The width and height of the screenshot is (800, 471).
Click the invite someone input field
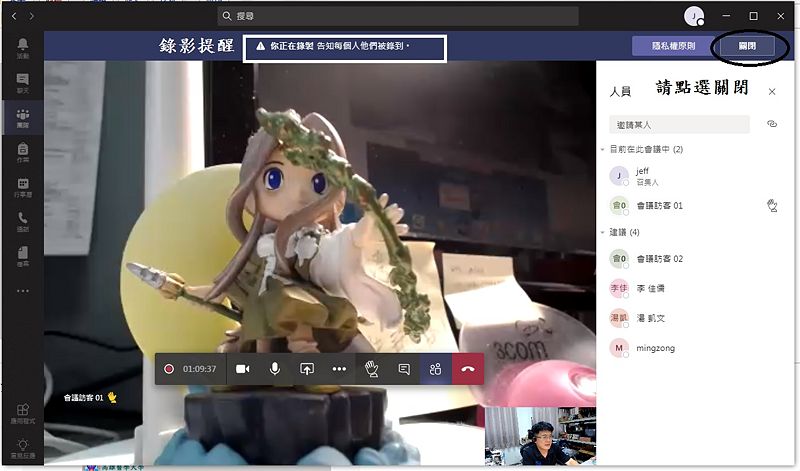(x=680, y=125)
